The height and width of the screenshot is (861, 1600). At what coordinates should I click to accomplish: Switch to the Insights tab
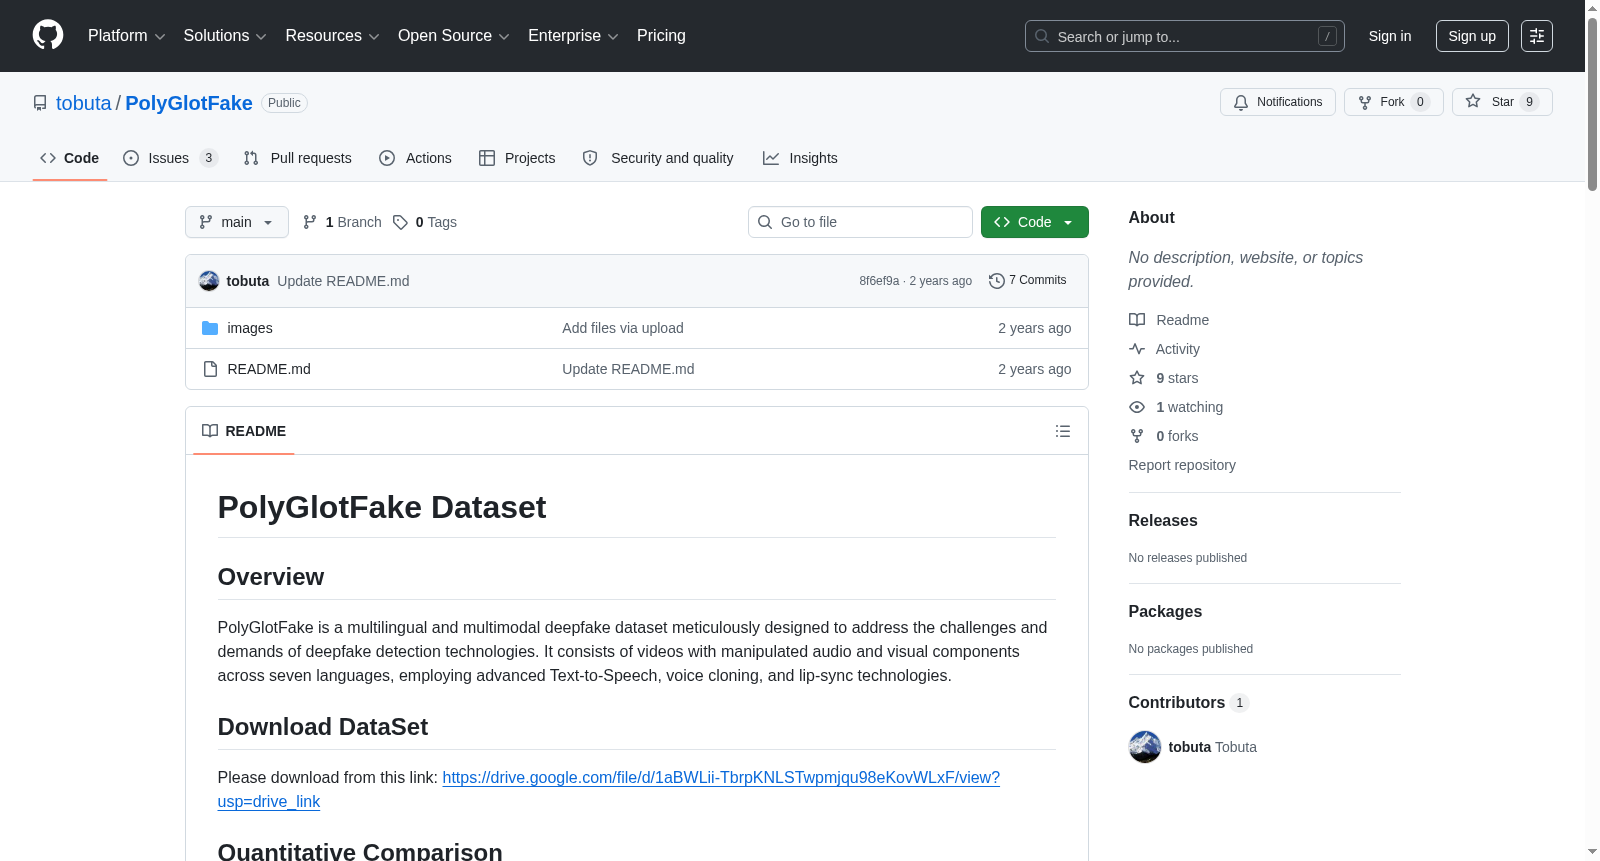click(x=800, y=158)
